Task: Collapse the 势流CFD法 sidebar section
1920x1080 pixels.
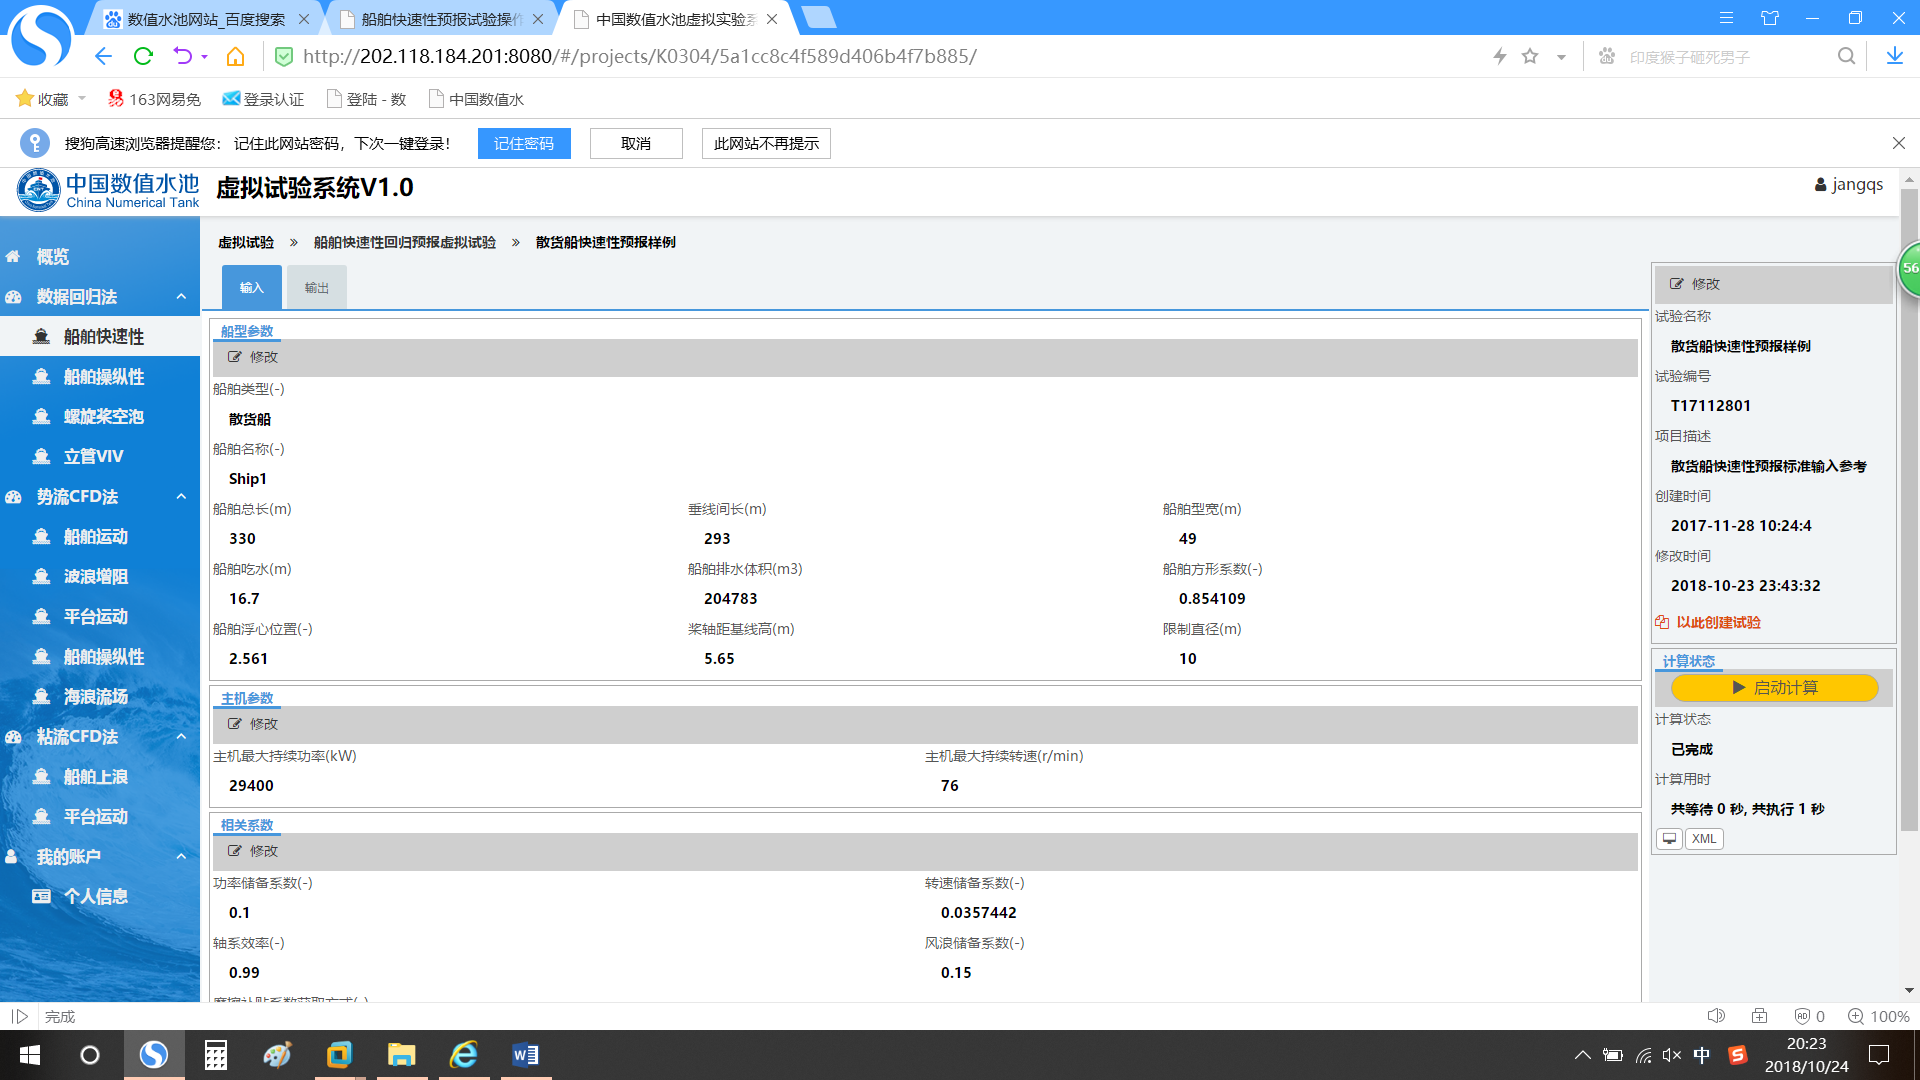Action: pos(181,497)
